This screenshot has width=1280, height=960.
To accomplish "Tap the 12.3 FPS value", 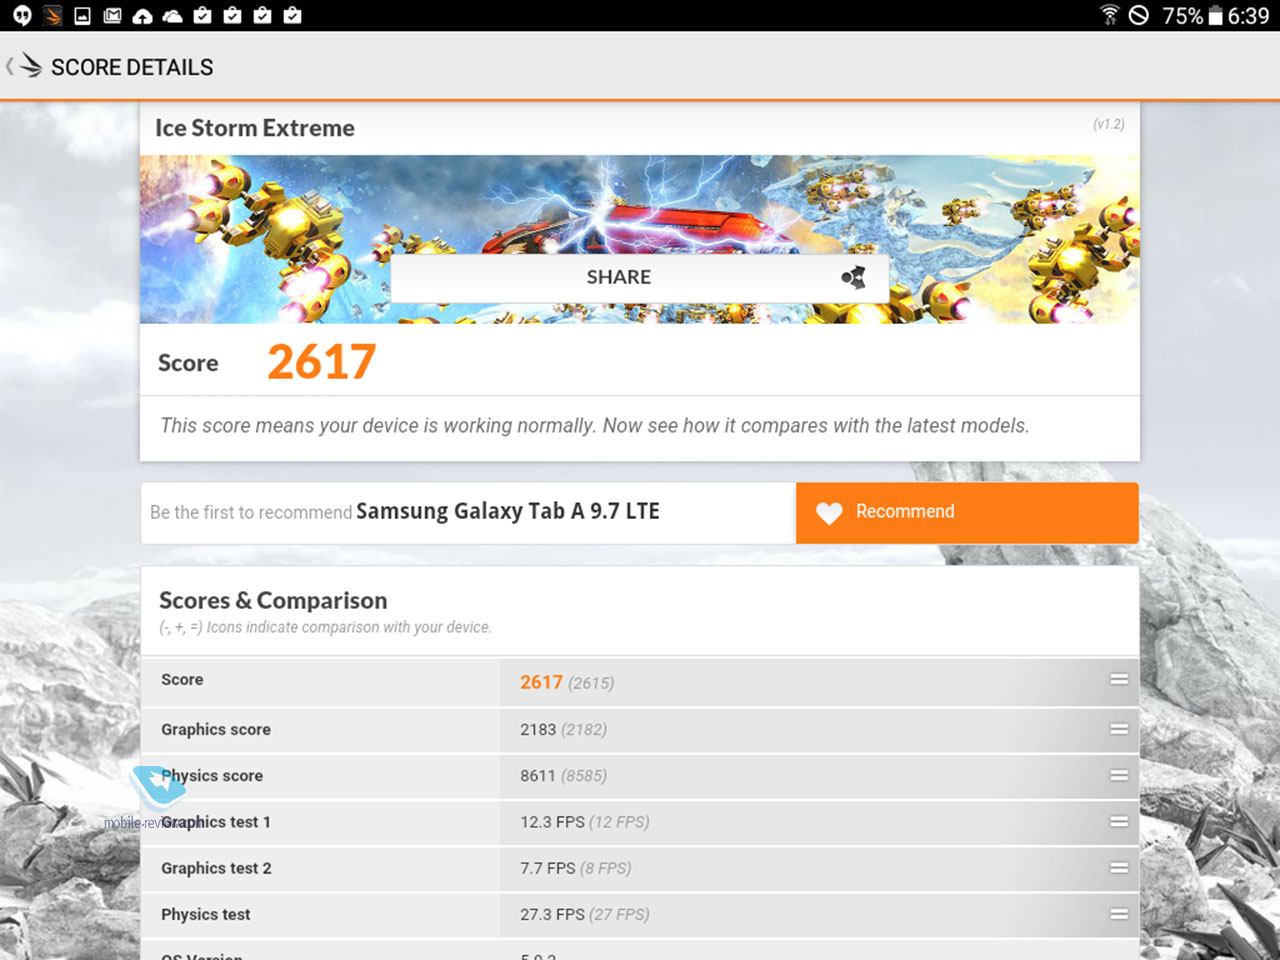I will [552, 822].
